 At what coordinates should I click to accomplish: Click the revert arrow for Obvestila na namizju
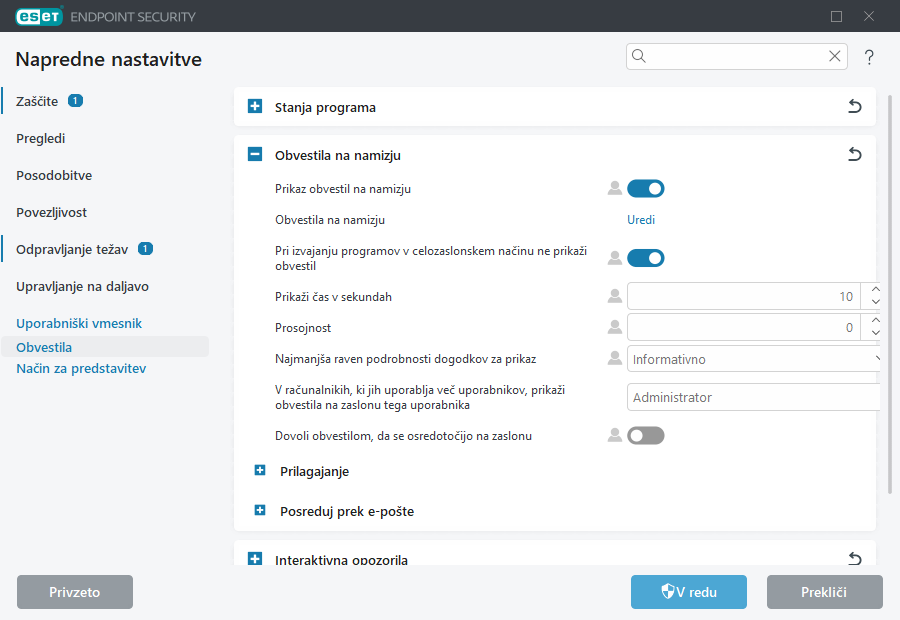(x=854, y=155)
